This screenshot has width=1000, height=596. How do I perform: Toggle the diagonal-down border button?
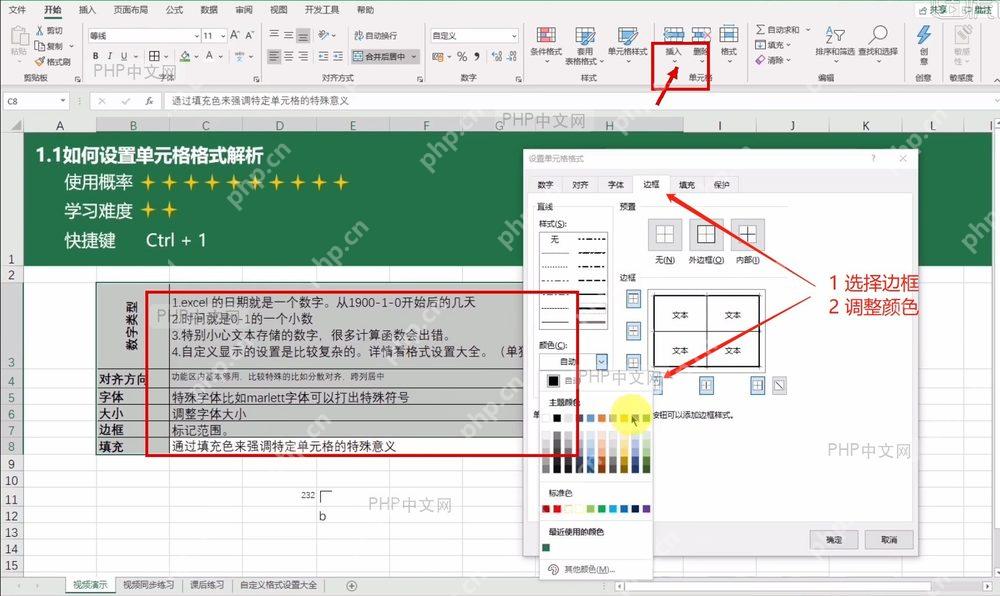coord(779,385)
